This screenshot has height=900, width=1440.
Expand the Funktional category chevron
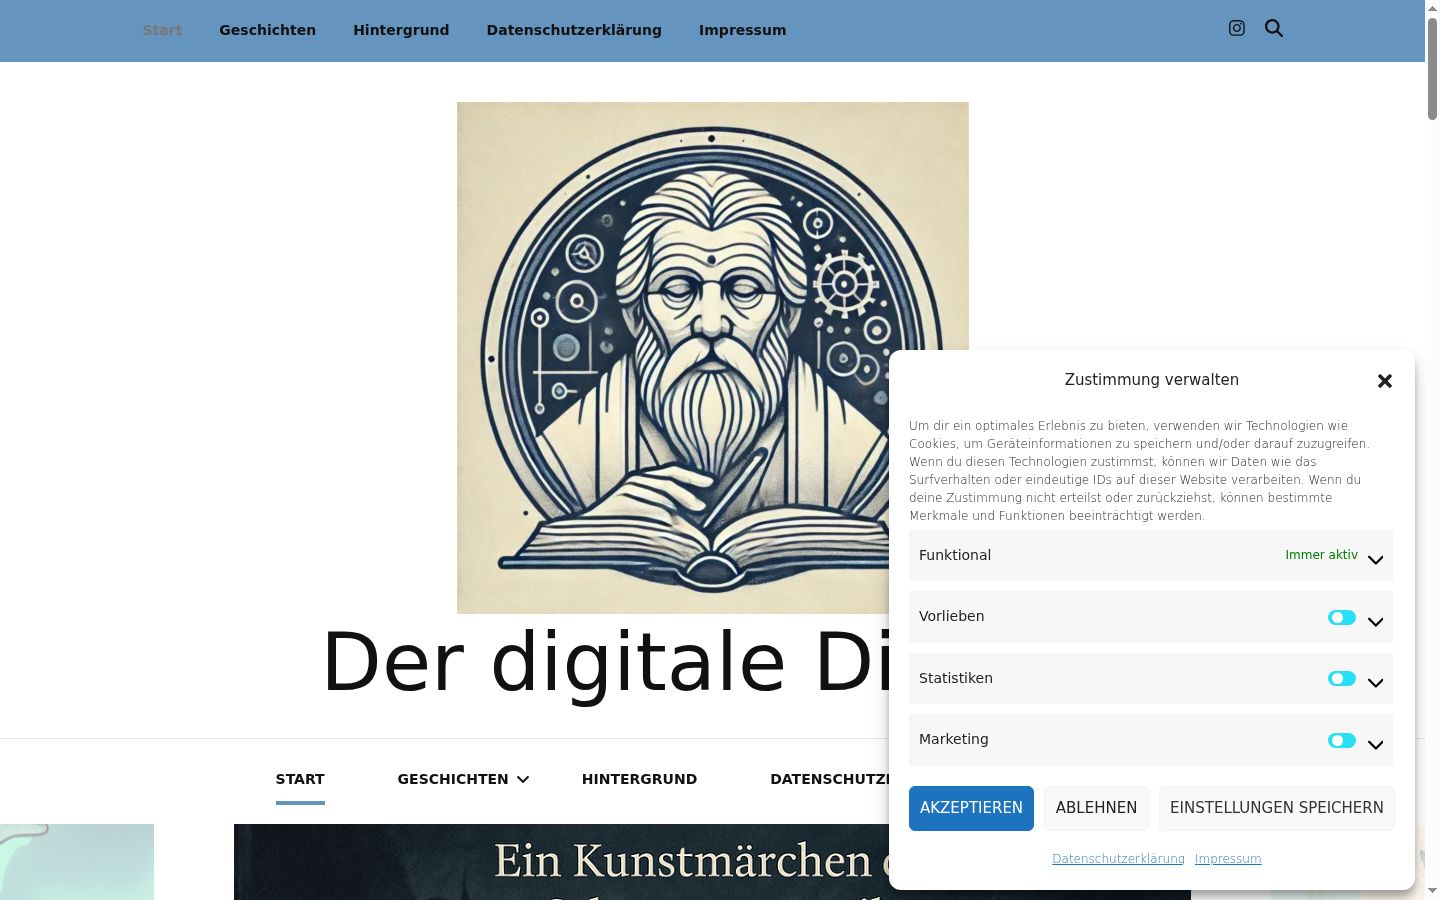(1376, 560)
